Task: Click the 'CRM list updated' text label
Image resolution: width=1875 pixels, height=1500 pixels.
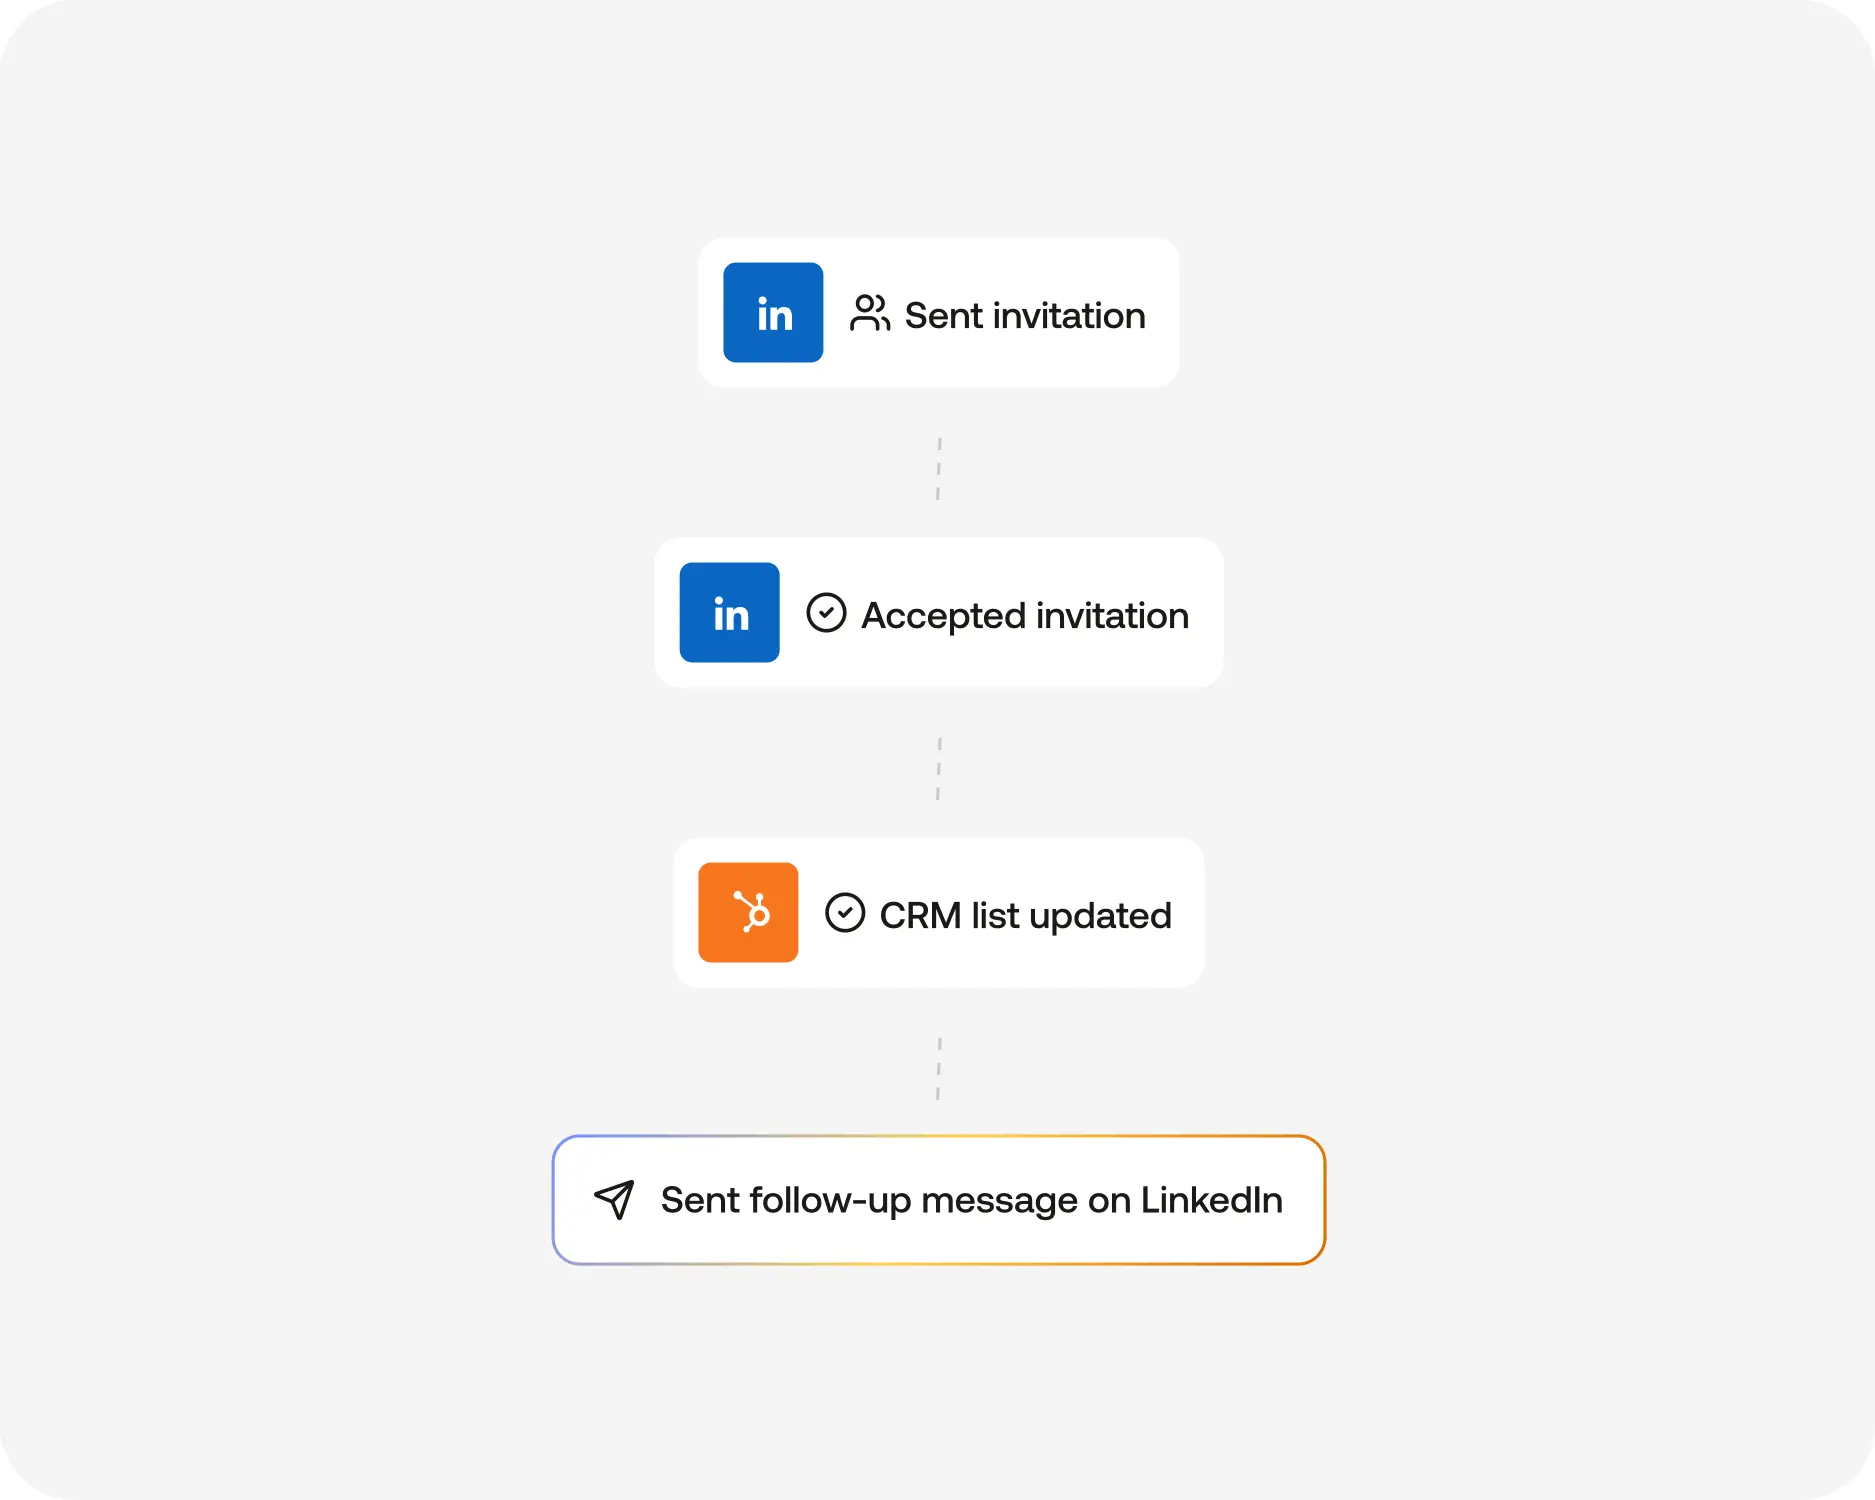Action: (1025, 916)
